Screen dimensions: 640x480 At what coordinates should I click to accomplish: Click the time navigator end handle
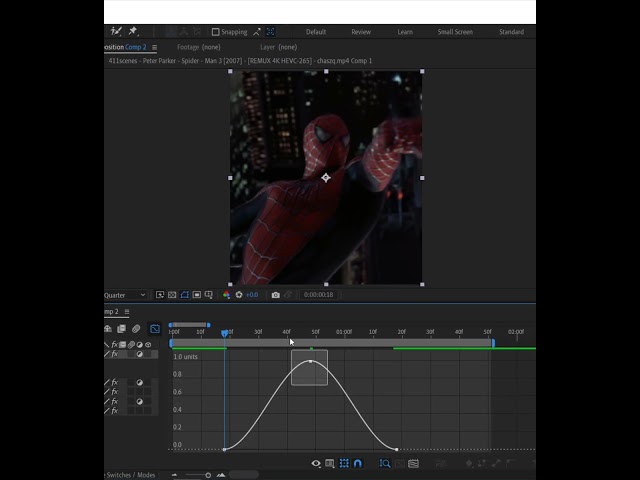pos(209,325)
